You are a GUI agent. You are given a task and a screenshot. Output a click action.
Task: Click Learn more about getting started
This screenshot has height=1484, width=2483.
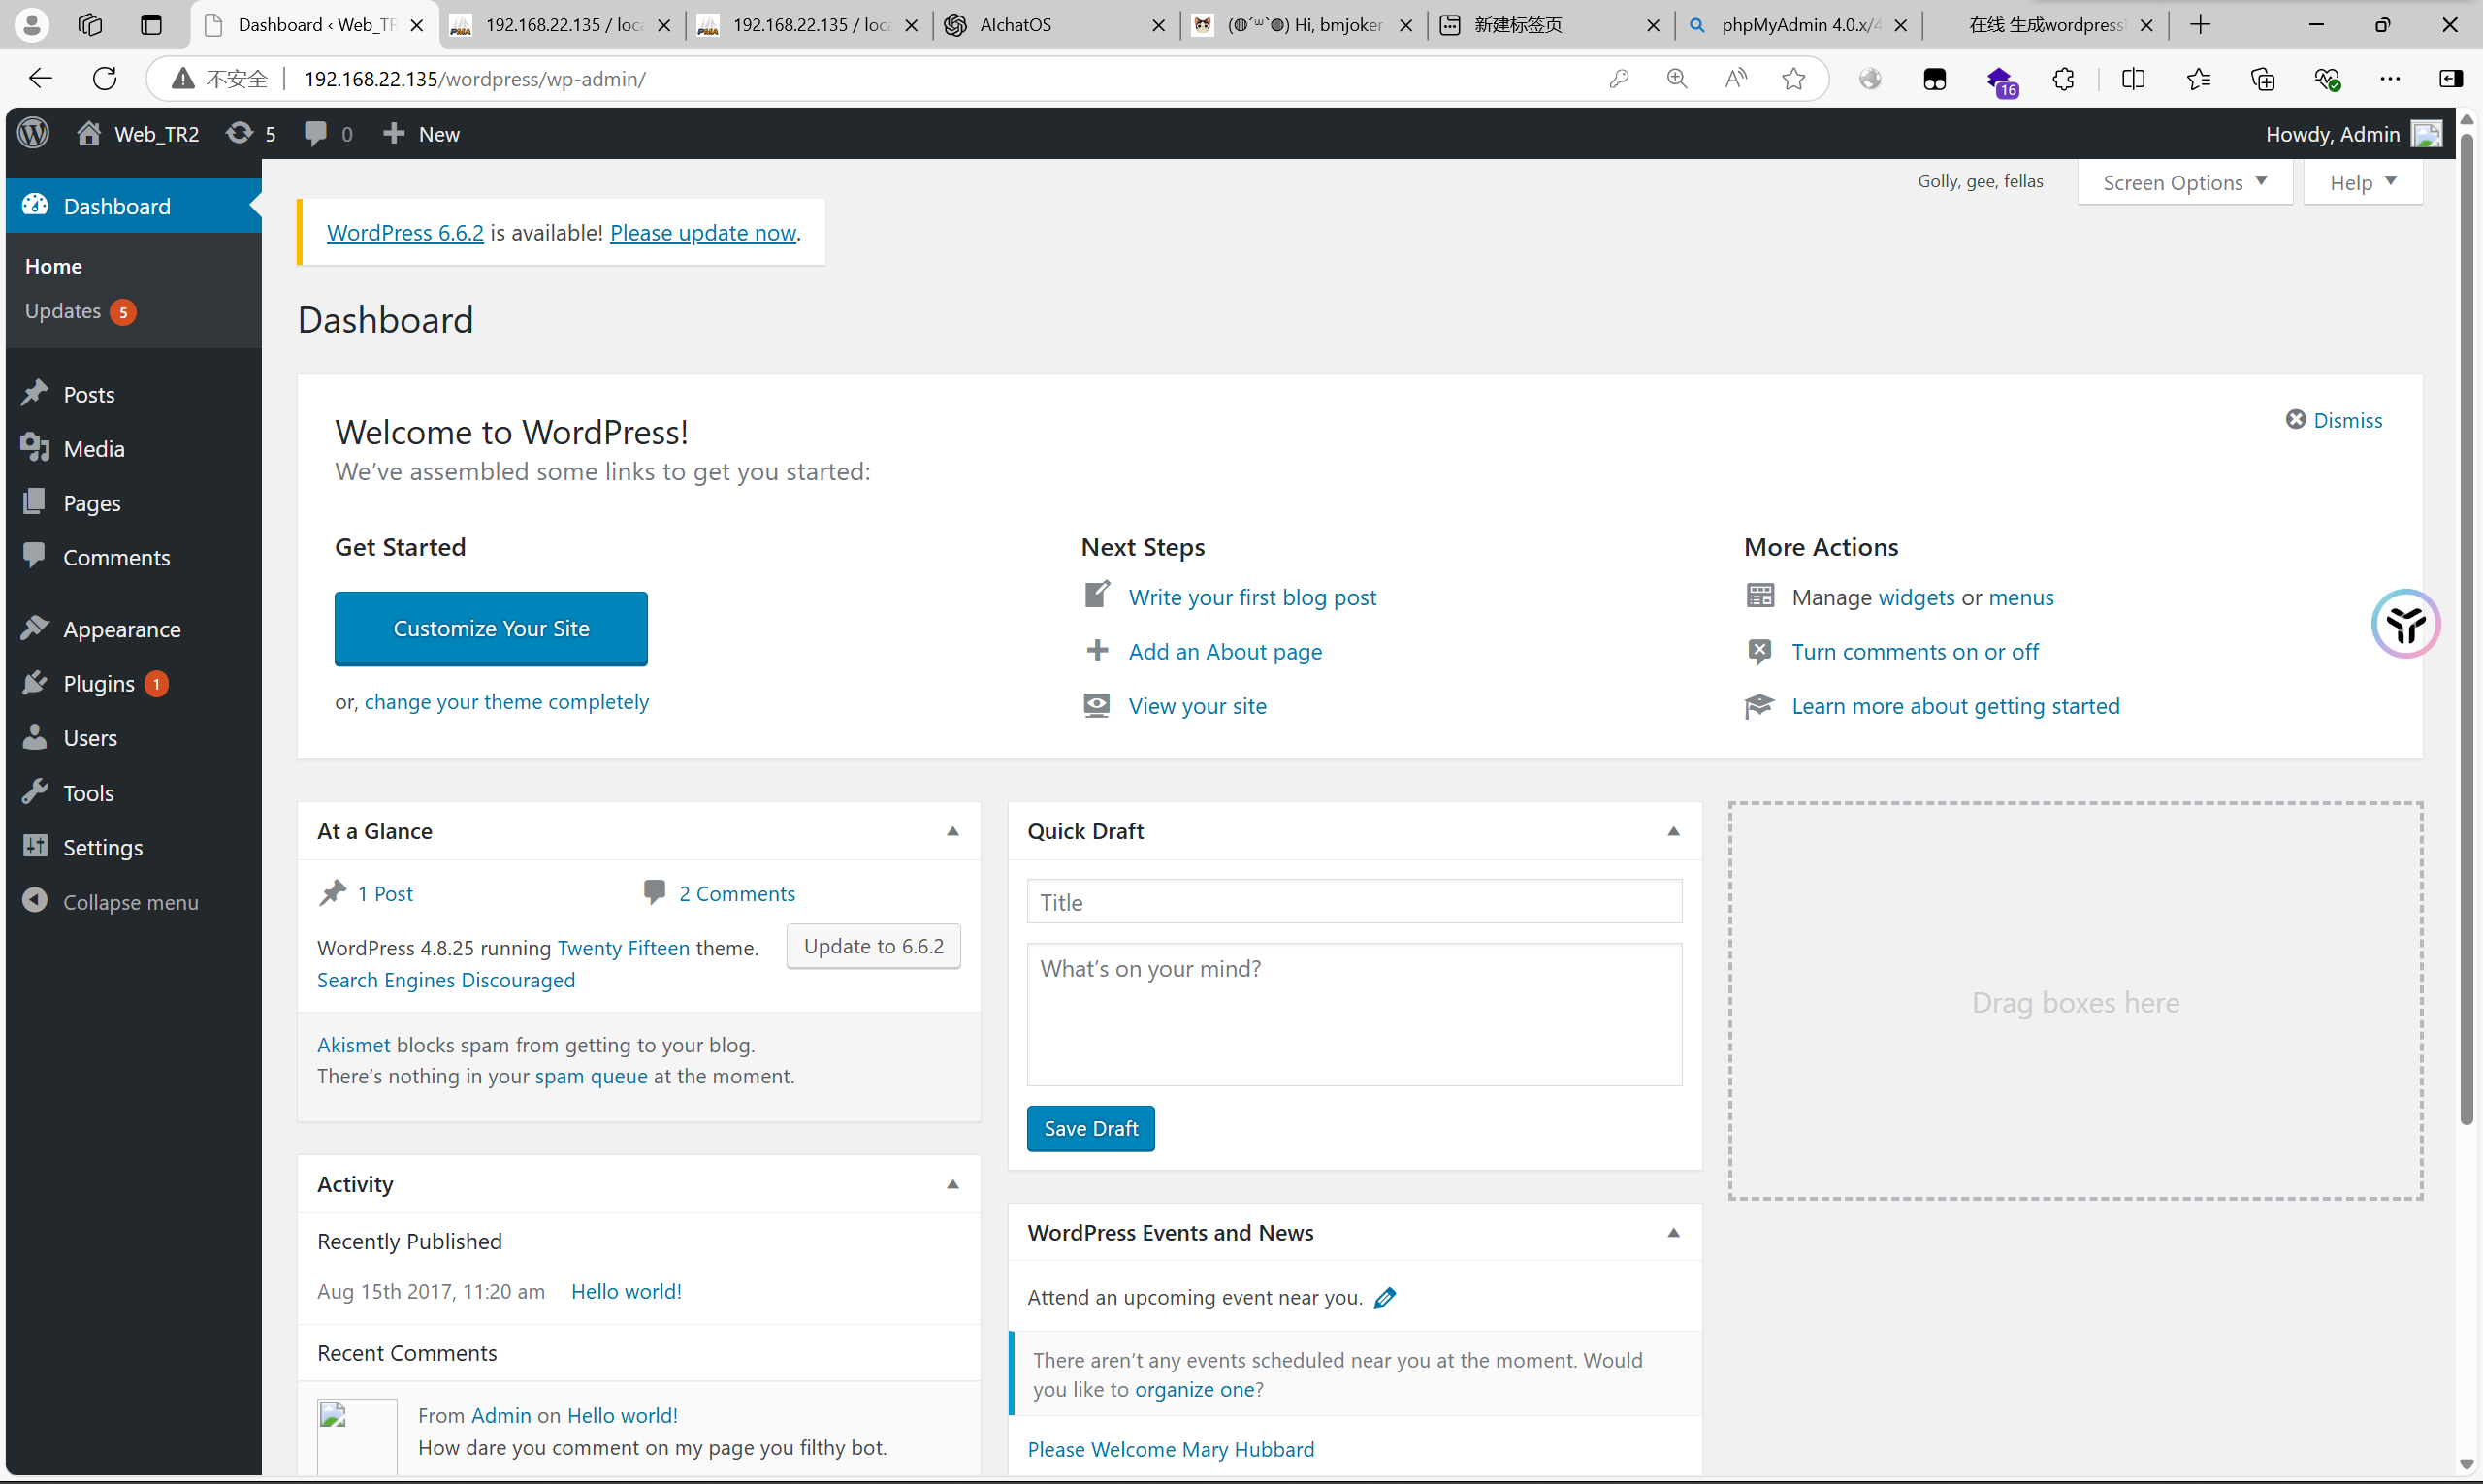click(1955, 706)
